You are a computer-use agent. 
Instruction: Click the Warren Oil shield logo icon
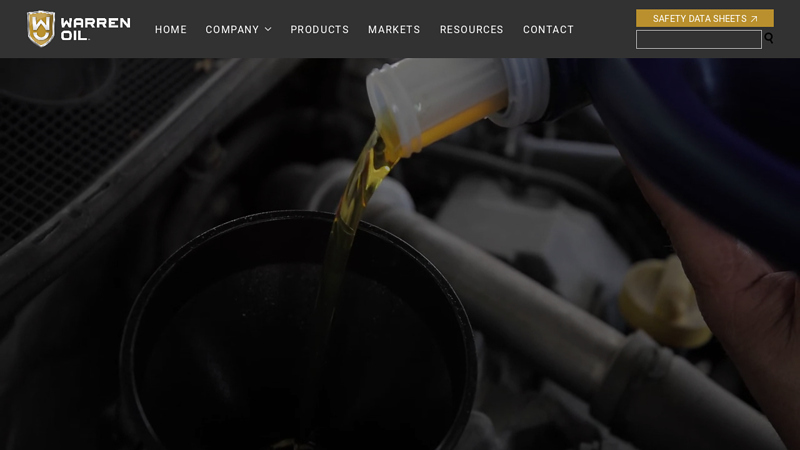[x=41, y=29]
